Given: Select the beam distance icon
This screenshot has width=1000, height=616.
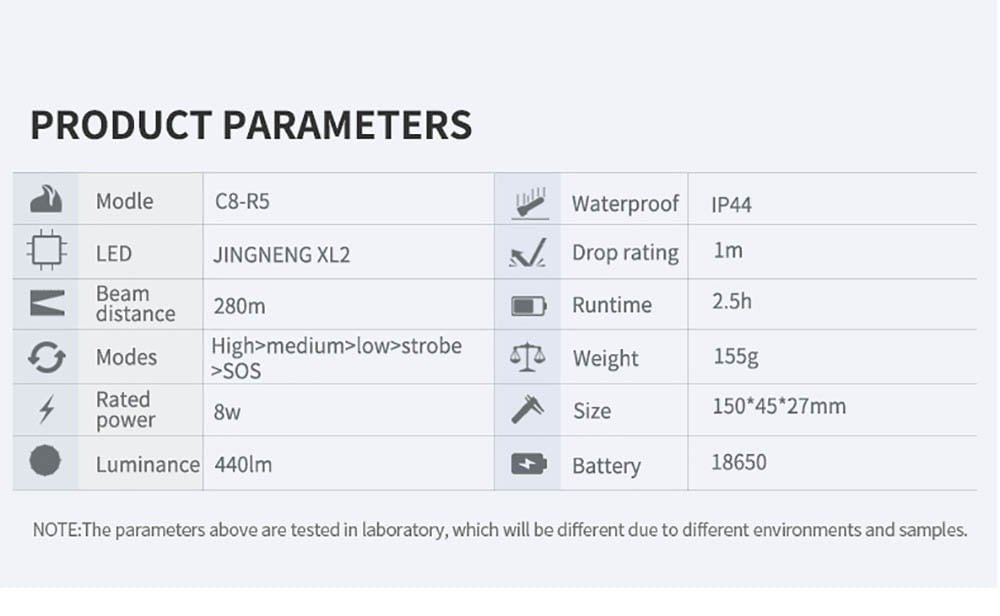Looking at the screenshot, I should [x=46, y=304].
